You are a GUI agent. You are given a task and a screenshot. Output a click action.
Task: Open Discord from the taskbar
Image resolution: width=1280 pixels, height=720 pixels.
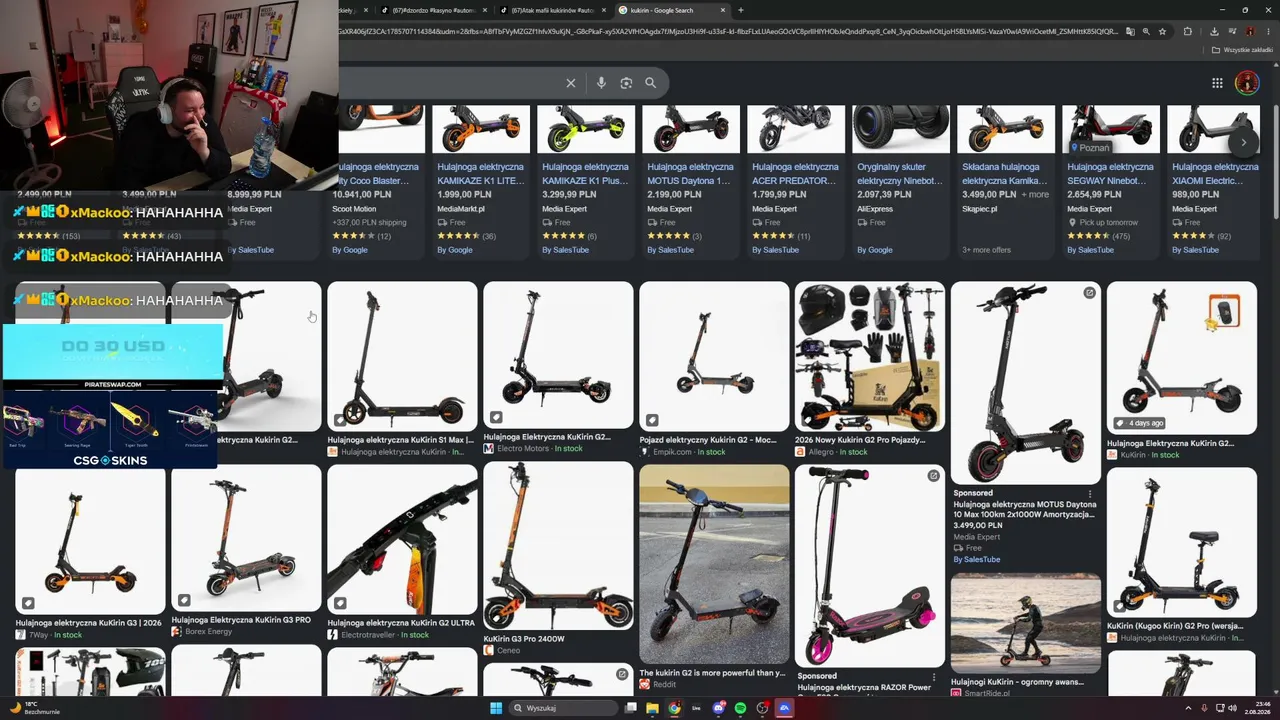(x=719, y=708)
